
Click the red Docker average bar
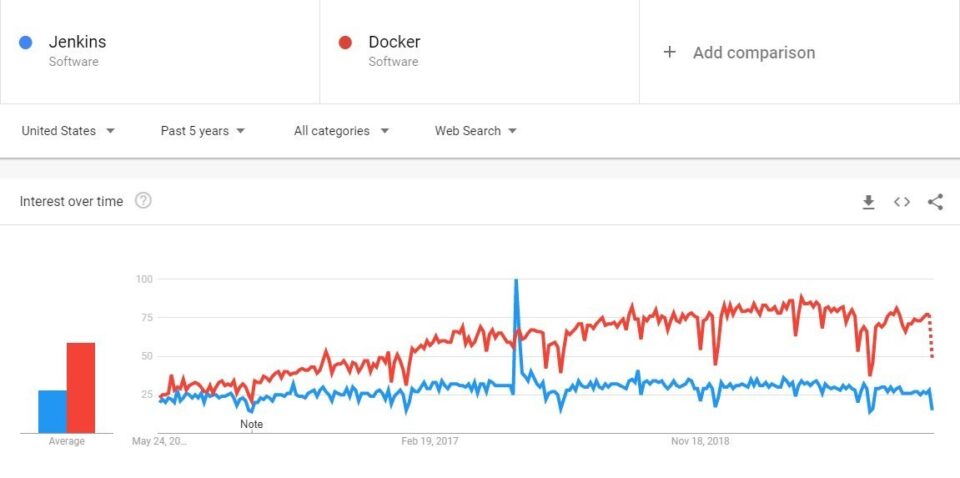pos(81,387)
